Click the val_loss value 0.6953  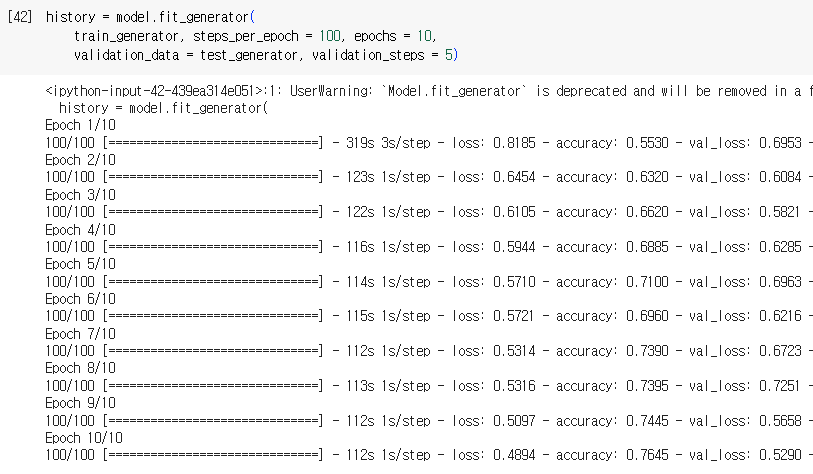tap(780, 143)
